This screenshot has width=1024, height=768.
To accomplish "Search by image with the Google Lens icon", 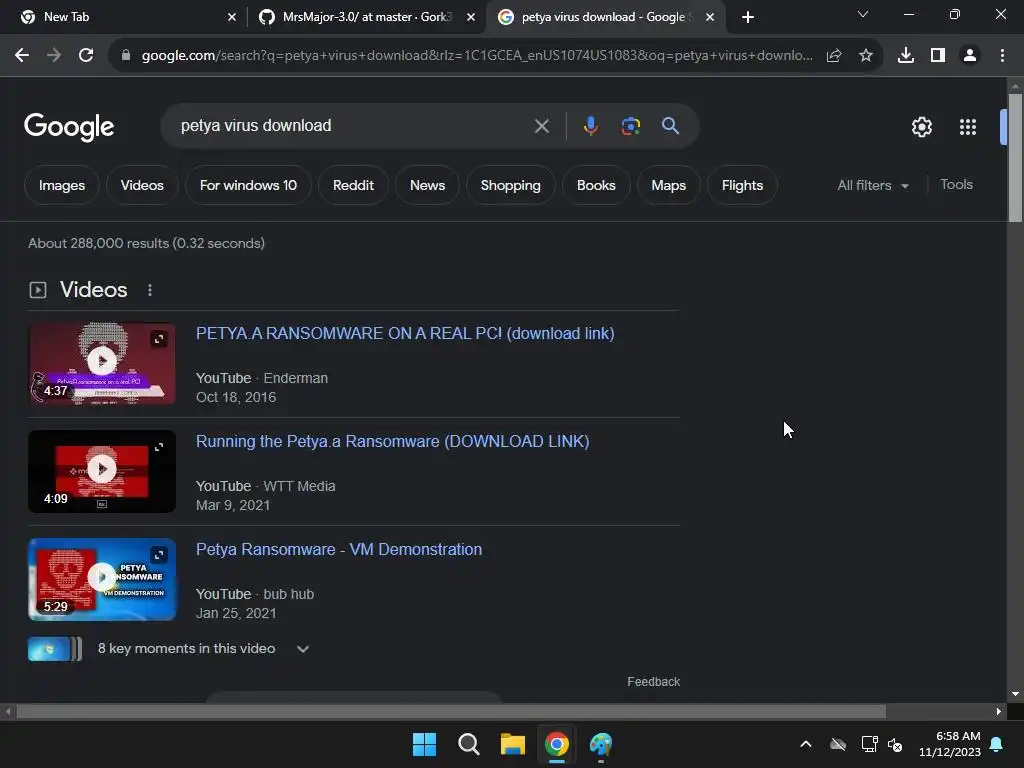I will (x=630, y=126).
